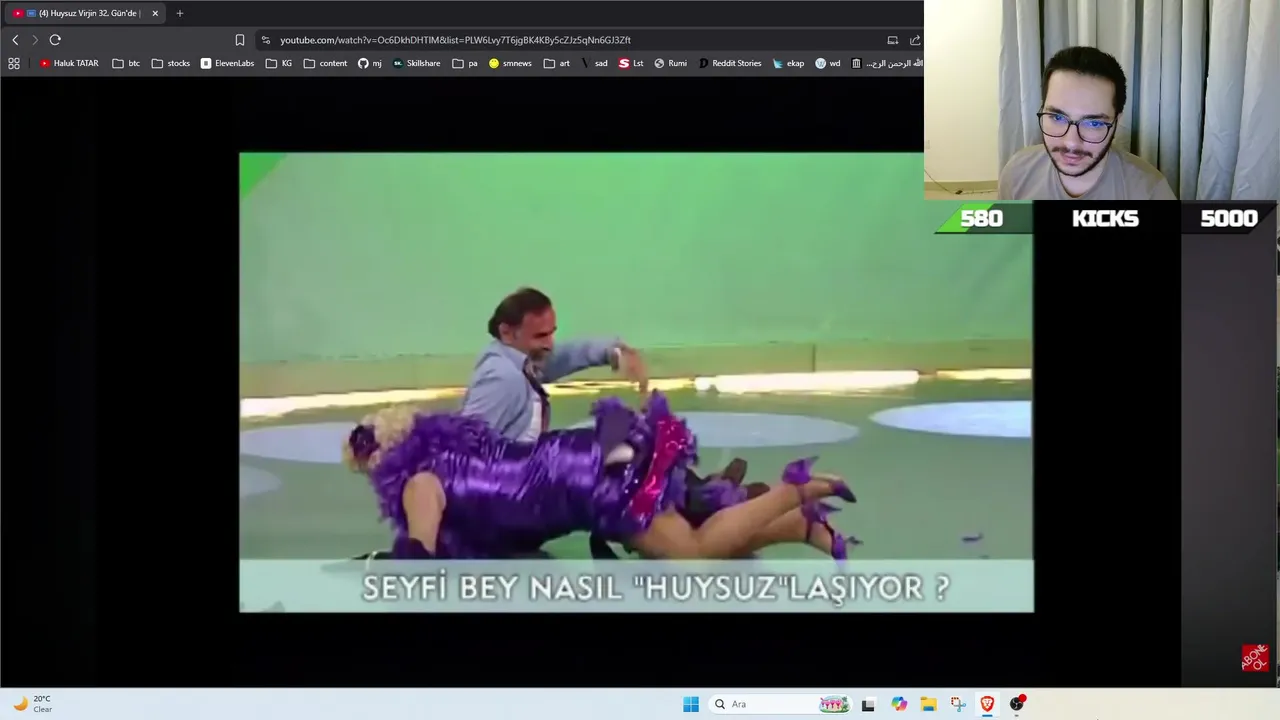The width and height of the screenshot is (1280, 720).
Task: Open the btc bookmarks folder
Action: click(126, 63)
